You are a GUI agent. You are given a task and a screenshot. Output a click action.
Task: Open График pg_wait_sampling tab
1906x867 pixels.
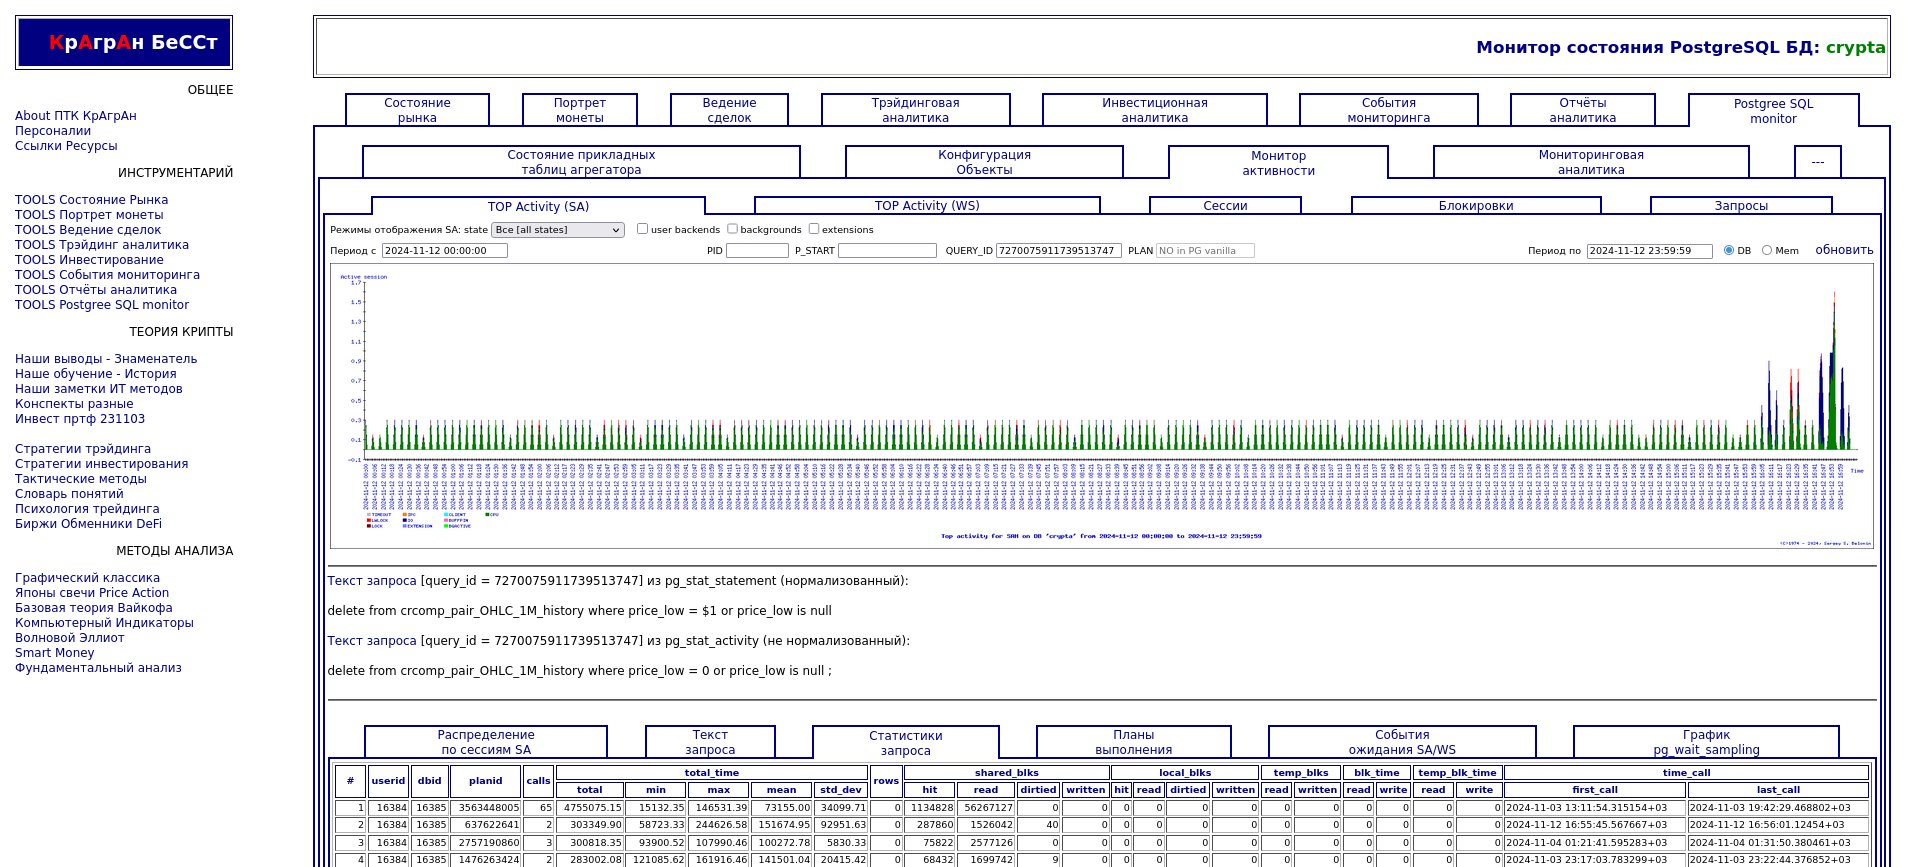[x=1705, y=742]
